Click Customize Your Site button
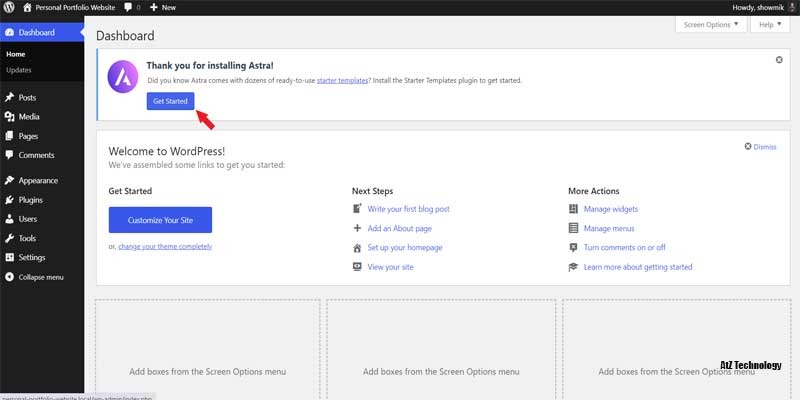Screen dimensions: 800x400 coord(160,220)
